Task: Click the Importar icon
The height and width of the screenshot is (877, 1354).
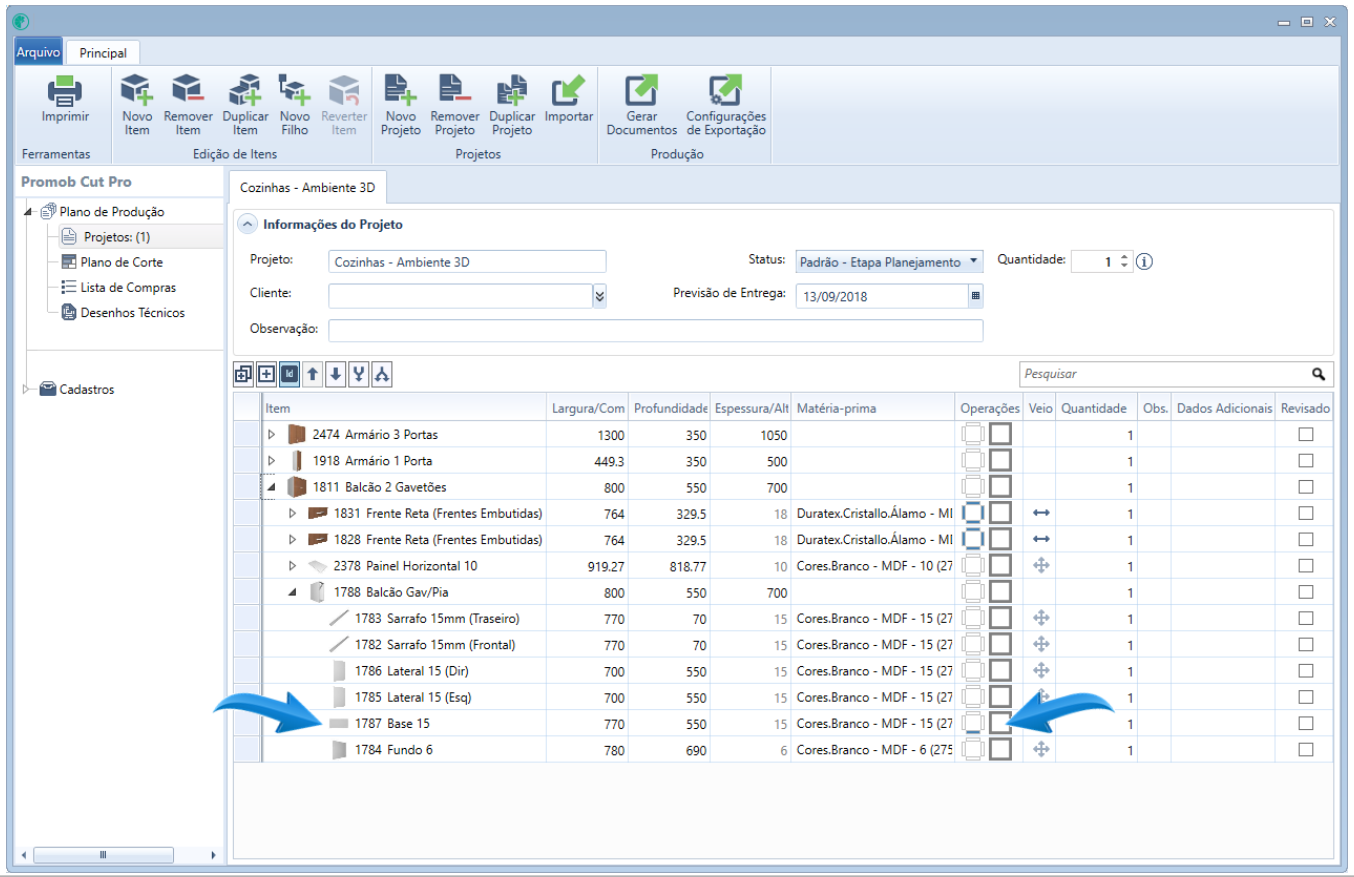Action: 568,91
